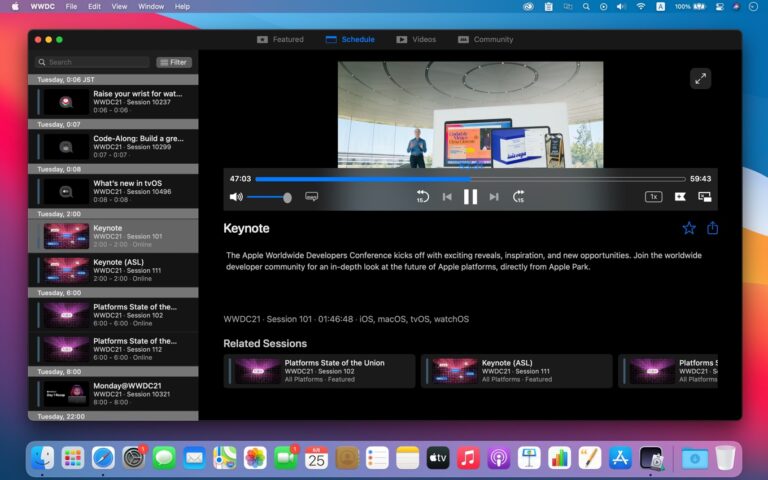Open Messages from the Dock

164,458
